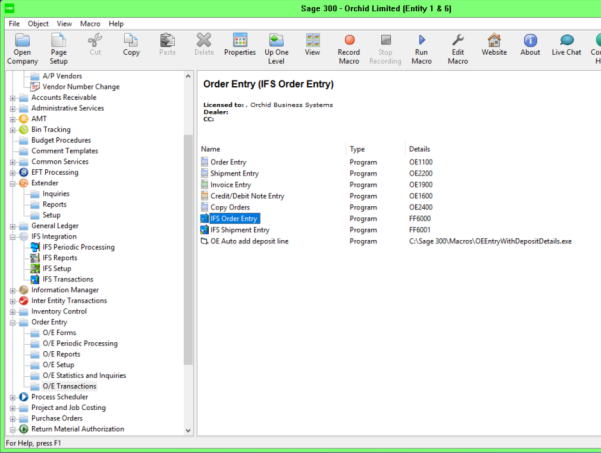Click the Paste toolbar icon
Screen dimensions: 601x453
pos(167,40)
